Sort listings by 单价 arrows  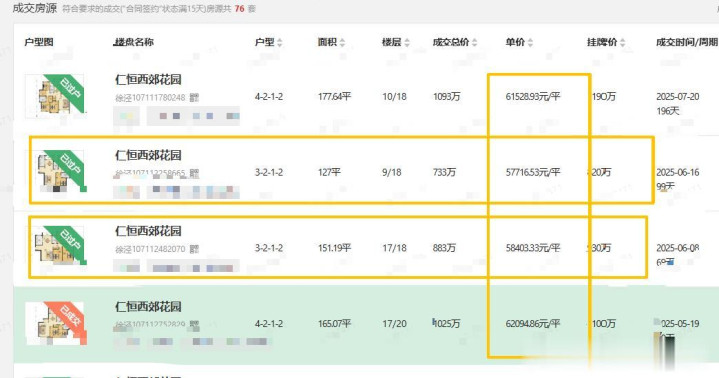click(x=531, y=43)
